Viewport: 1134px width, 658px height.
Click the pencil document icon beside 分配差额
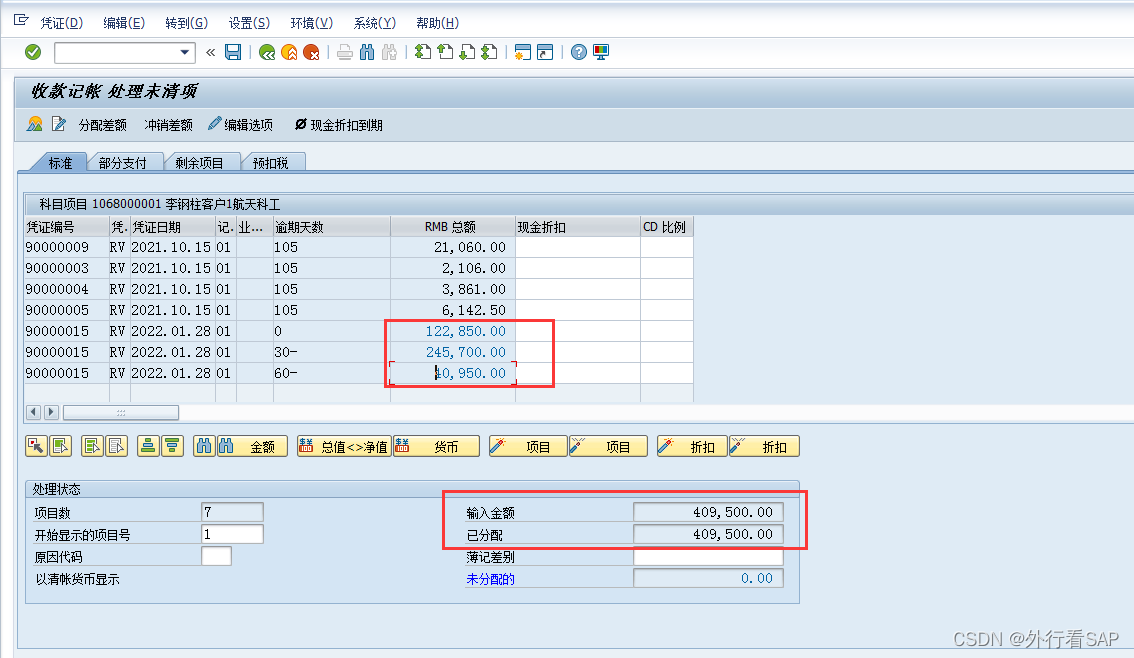(59, 124)
